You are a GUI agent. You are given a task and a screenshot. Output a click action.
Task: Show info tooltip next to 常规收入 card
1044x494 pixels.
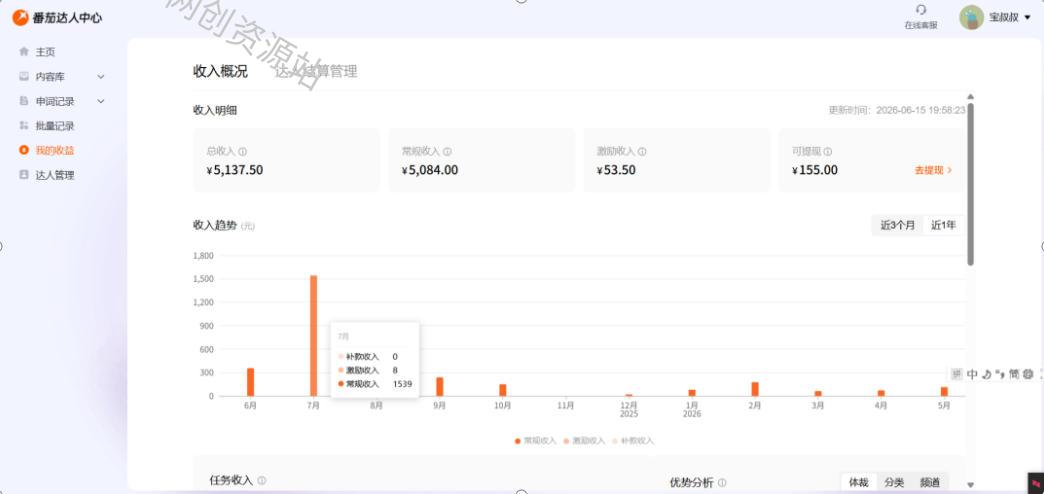point(447,152)
